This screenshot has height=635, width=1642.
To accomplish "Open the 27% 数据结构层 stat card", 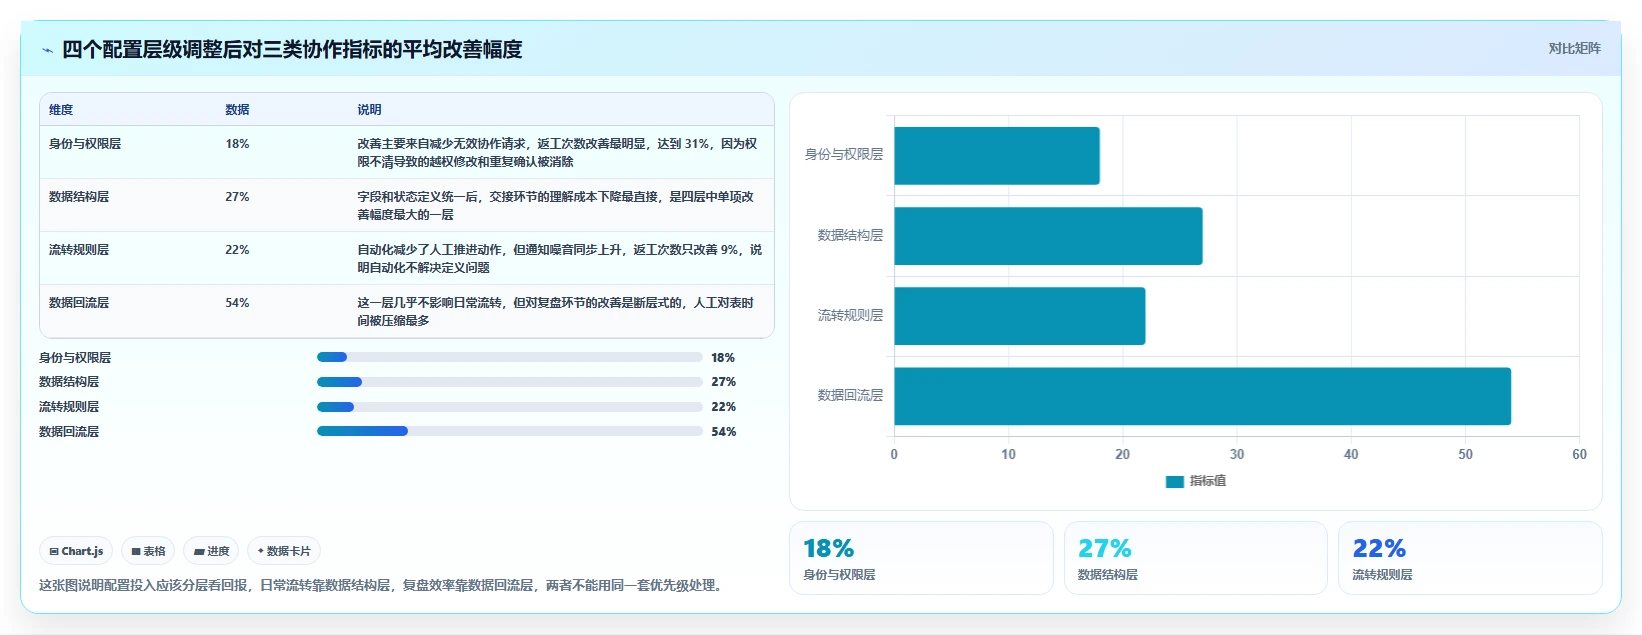I will (x=1196, y=558).
